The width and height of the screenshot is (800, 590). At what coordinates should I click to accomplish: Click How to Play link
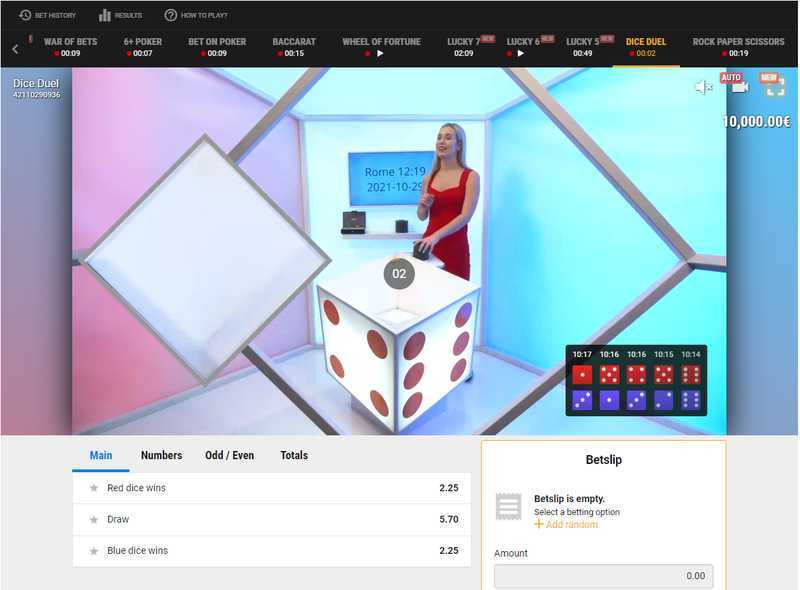coord(204,15)
